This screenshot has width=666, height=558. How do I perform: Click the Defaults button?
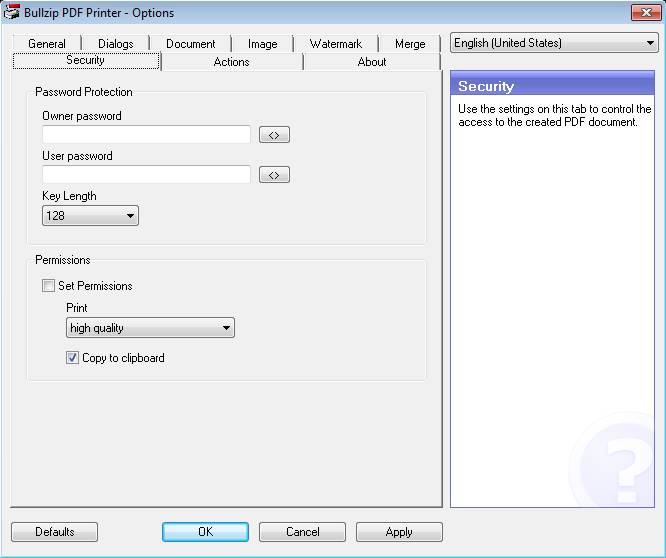click(54, 532)
